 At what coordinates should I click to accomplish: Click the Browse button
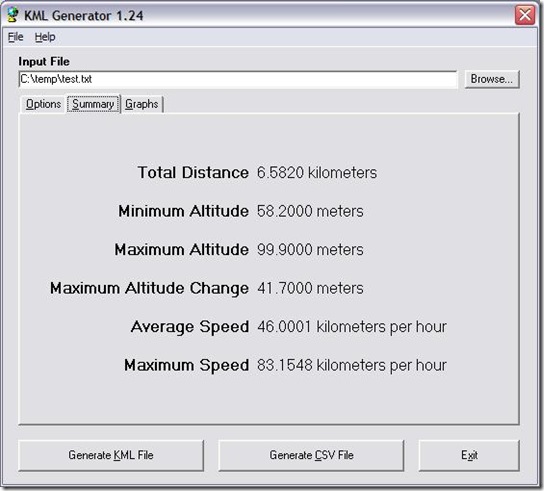492,79
